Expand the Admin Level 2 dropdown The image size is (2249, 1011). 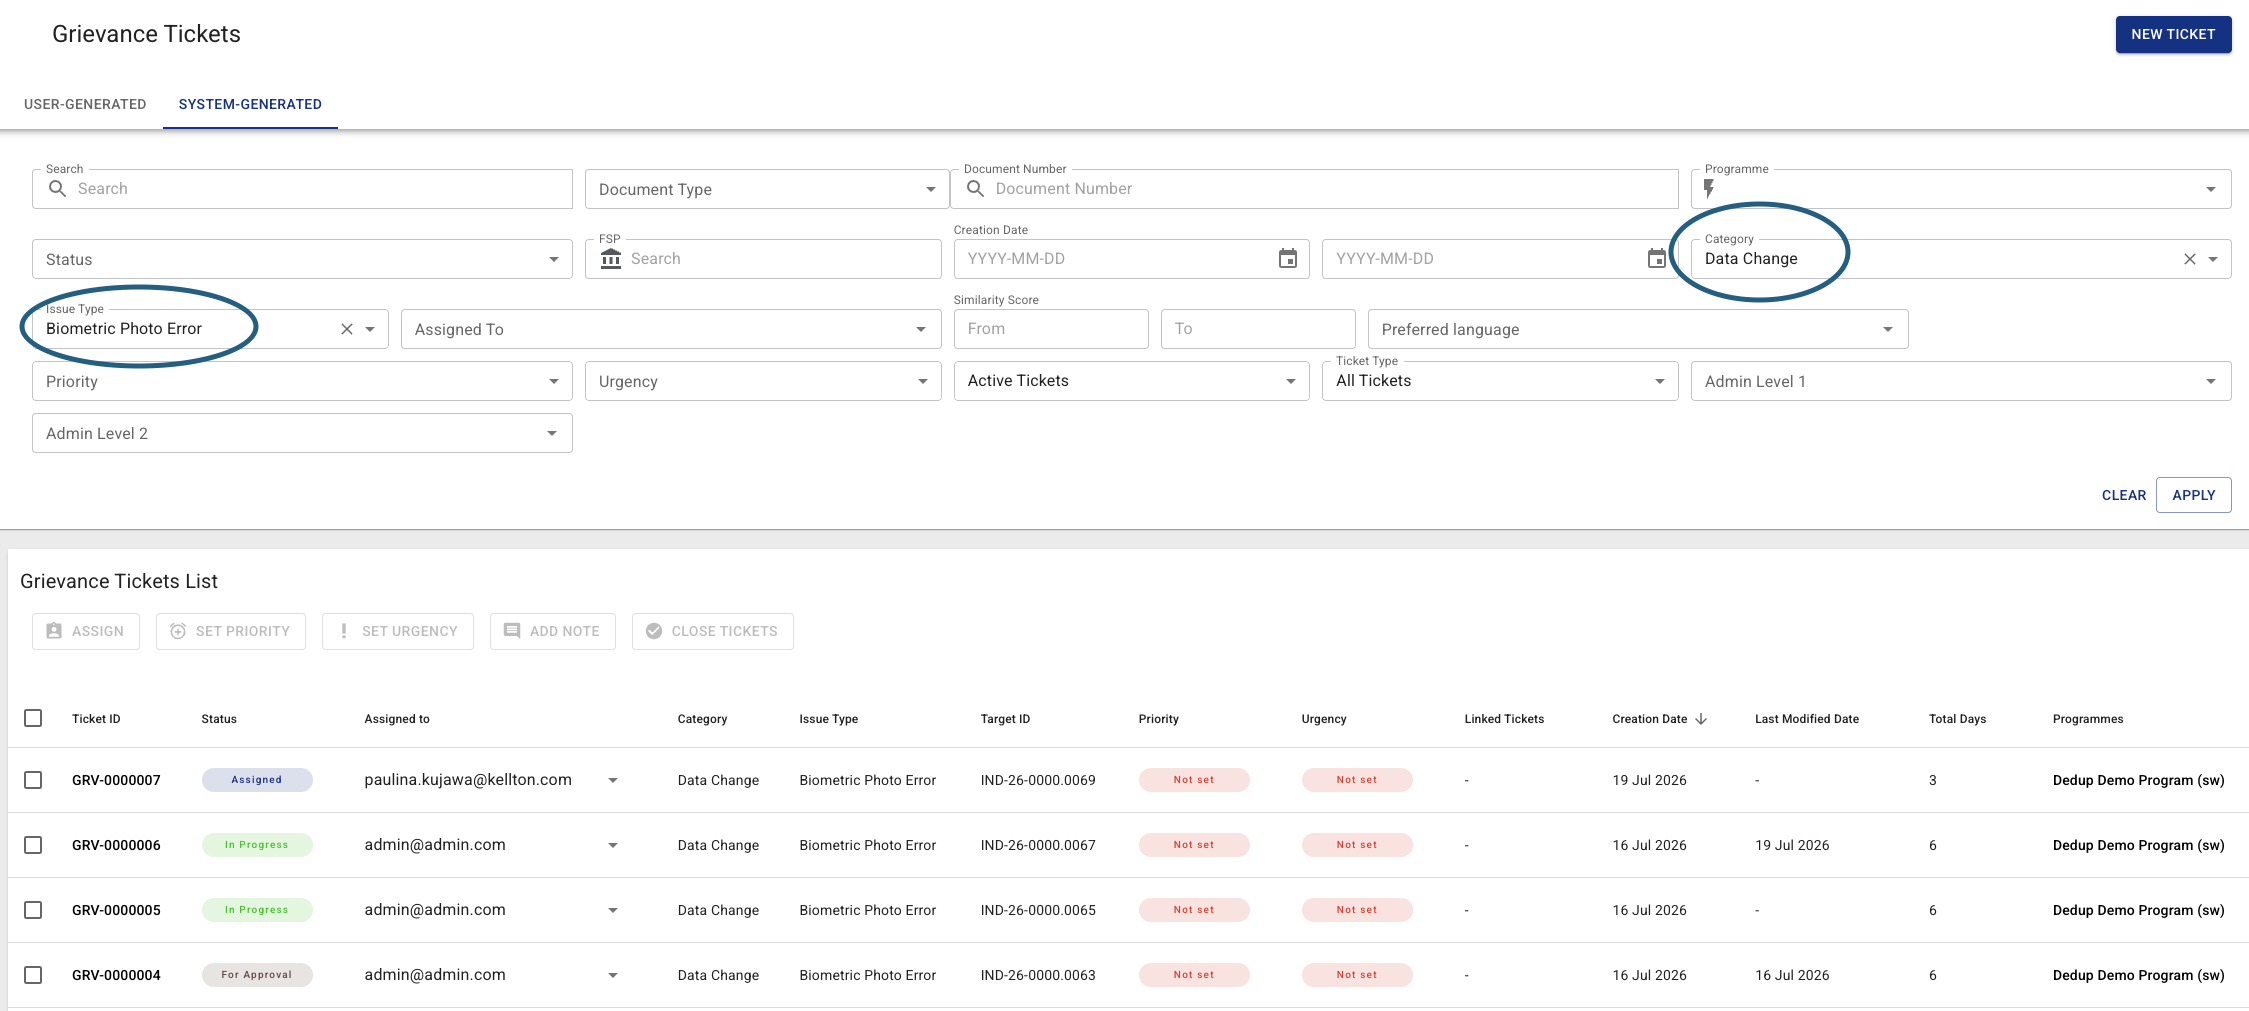point(302,433)
